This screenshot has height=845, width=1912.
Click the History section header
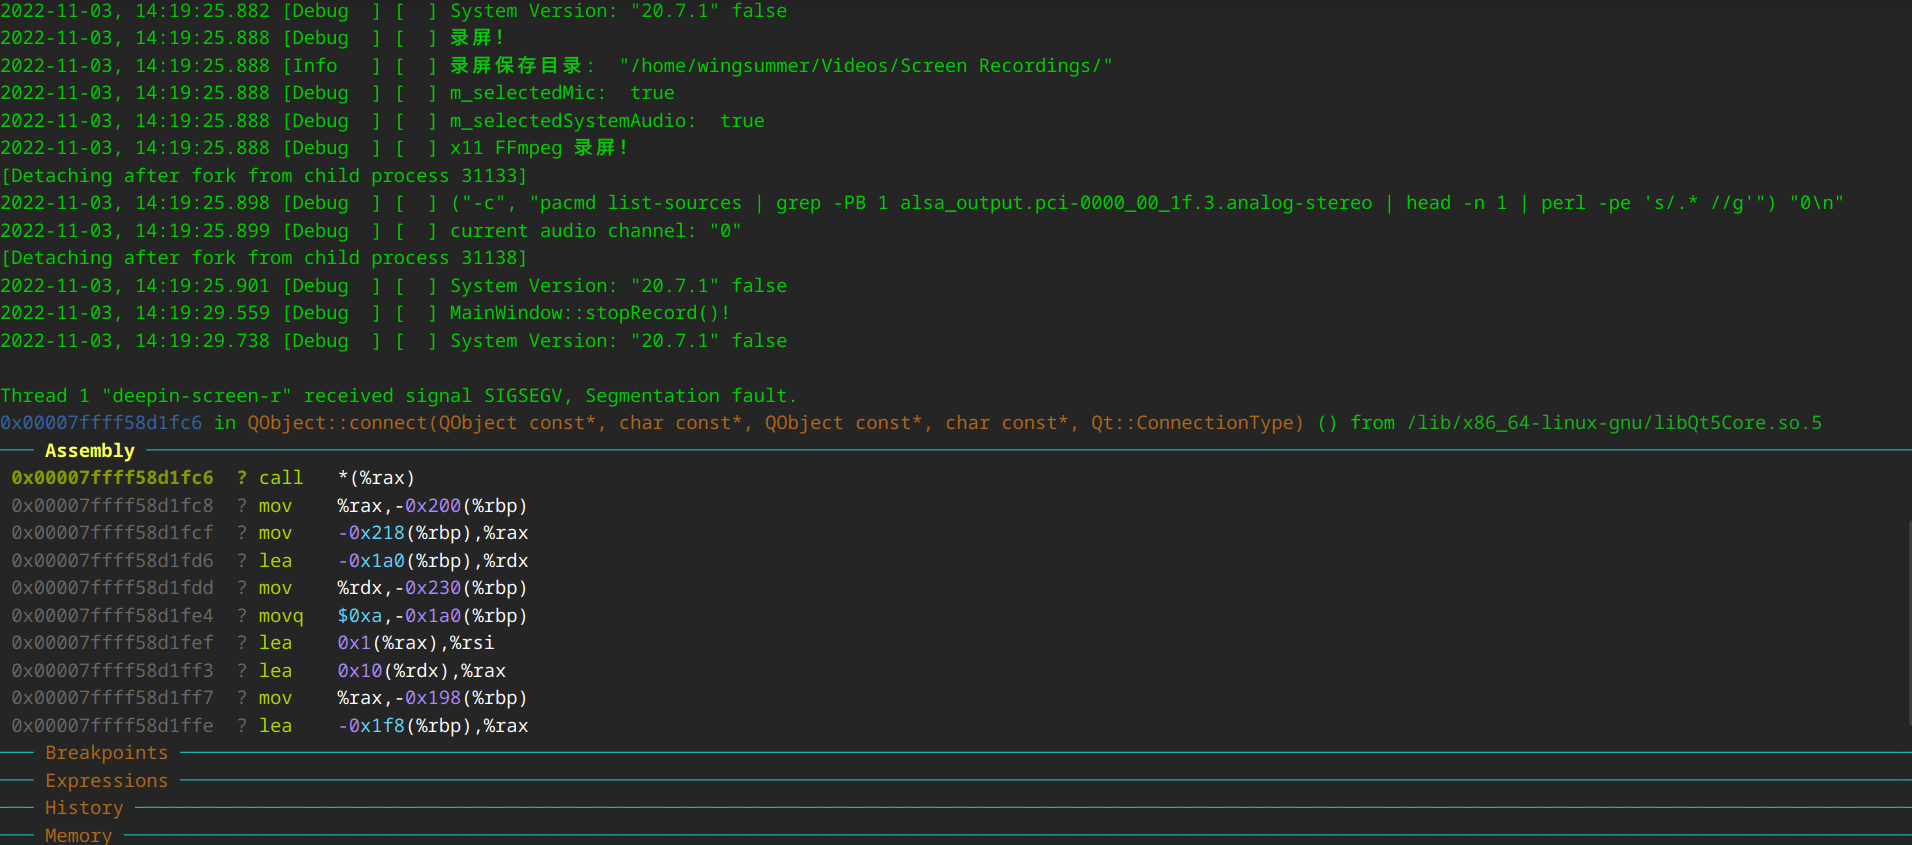coord(84,808)
